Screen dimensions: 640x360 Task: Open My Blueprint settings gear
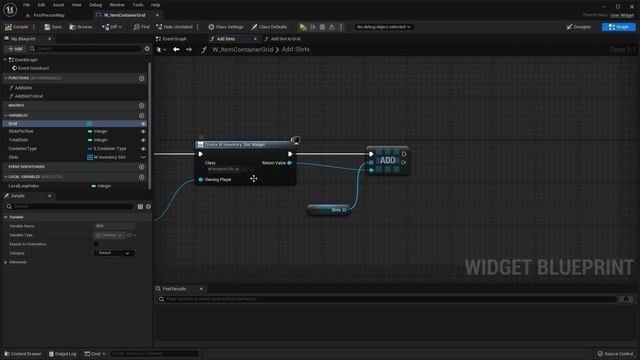[x=147, y=49]
